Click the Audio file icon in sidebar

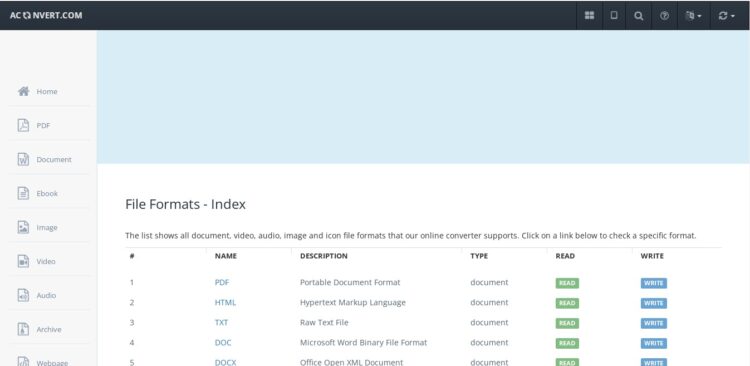coord(23,295)
